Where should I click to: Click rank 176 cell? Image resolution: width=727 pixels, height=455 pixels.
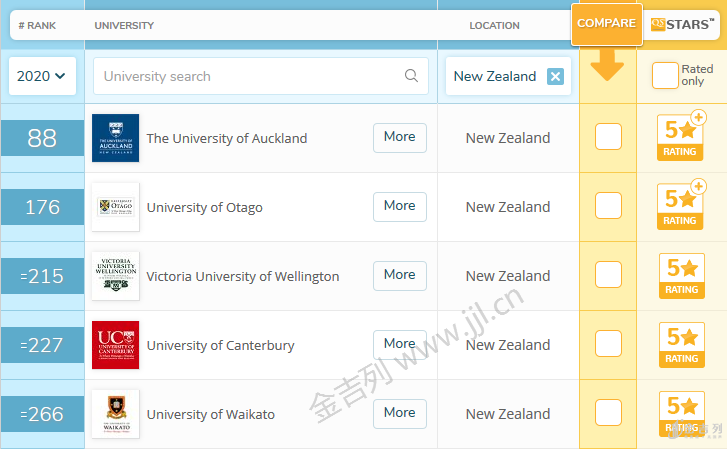pos(42,207)
